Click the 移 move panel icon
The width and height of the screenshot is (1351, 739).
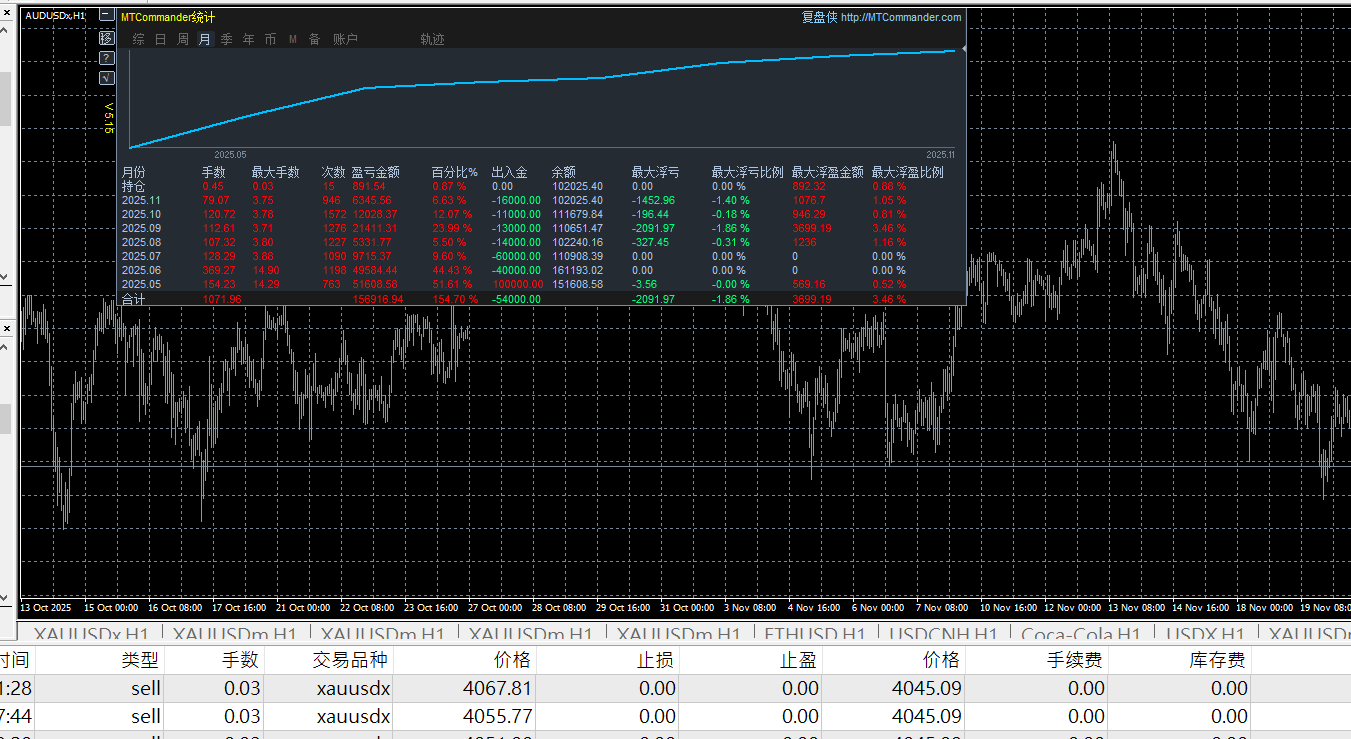click(107, 38)
